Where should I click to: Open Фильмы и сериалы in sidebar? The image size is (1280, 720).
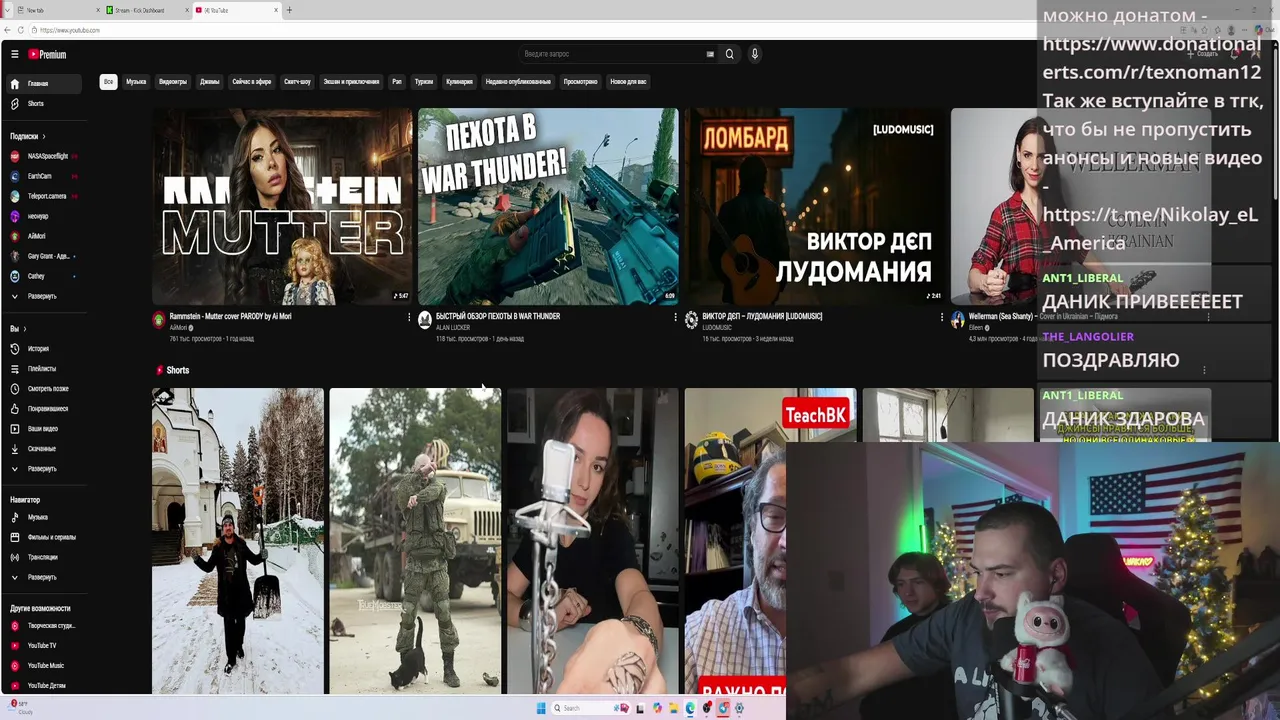(x=43, y=537)
